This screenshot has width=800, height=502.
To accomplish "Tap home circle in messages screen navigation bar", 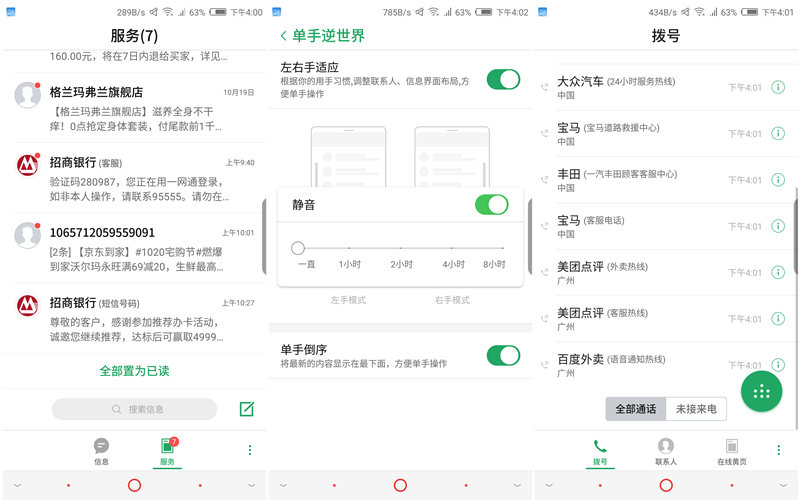I will pos(134,485).
